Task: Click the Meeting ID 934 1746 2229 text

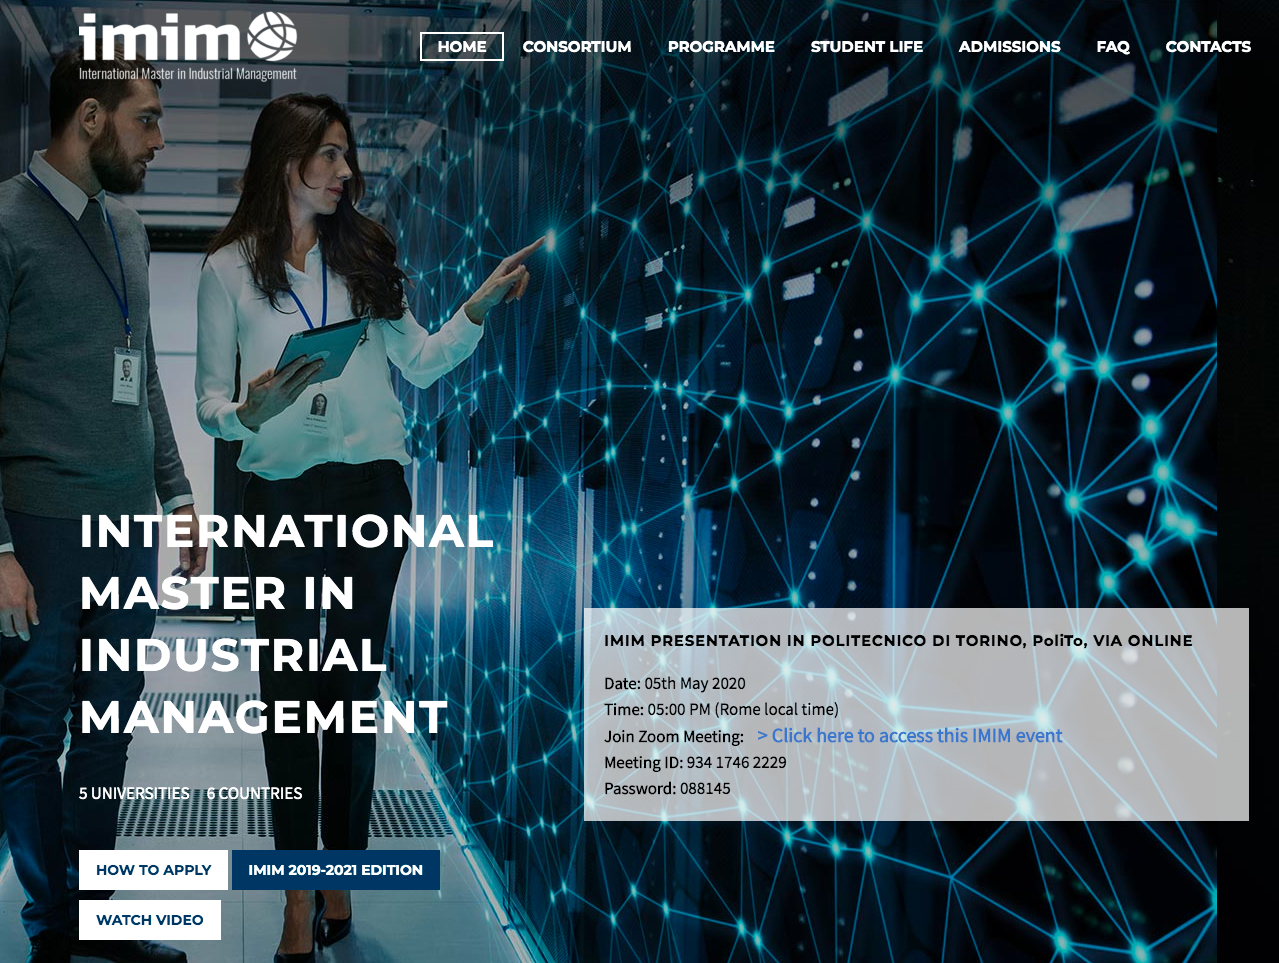Action: [695, 762]
